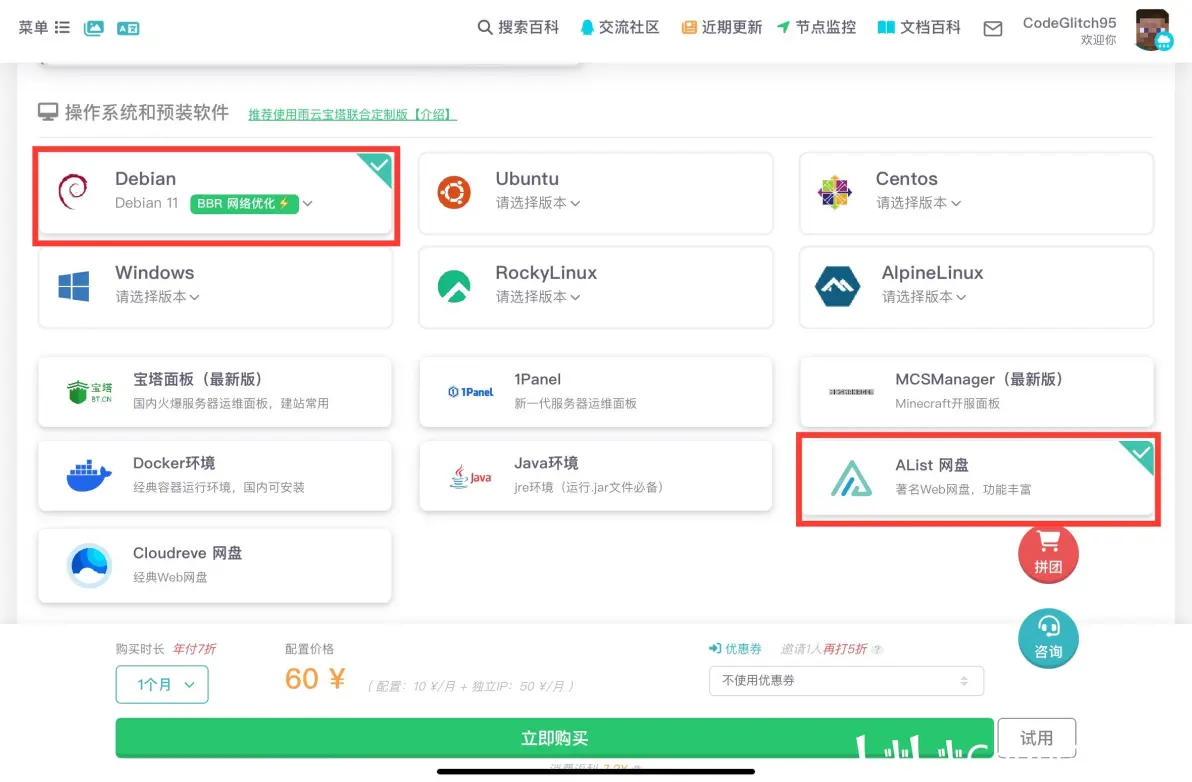This screenshot has height=782, width=1192.
Task: Click the Centos colorful logo
Action: (834, 192)
